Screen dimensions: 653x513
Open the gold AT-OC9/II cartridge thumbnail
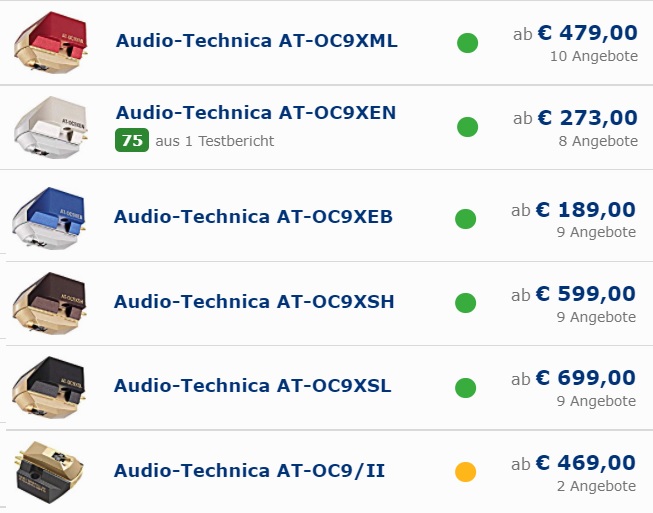pyautogui.click(x=49, y=473)
